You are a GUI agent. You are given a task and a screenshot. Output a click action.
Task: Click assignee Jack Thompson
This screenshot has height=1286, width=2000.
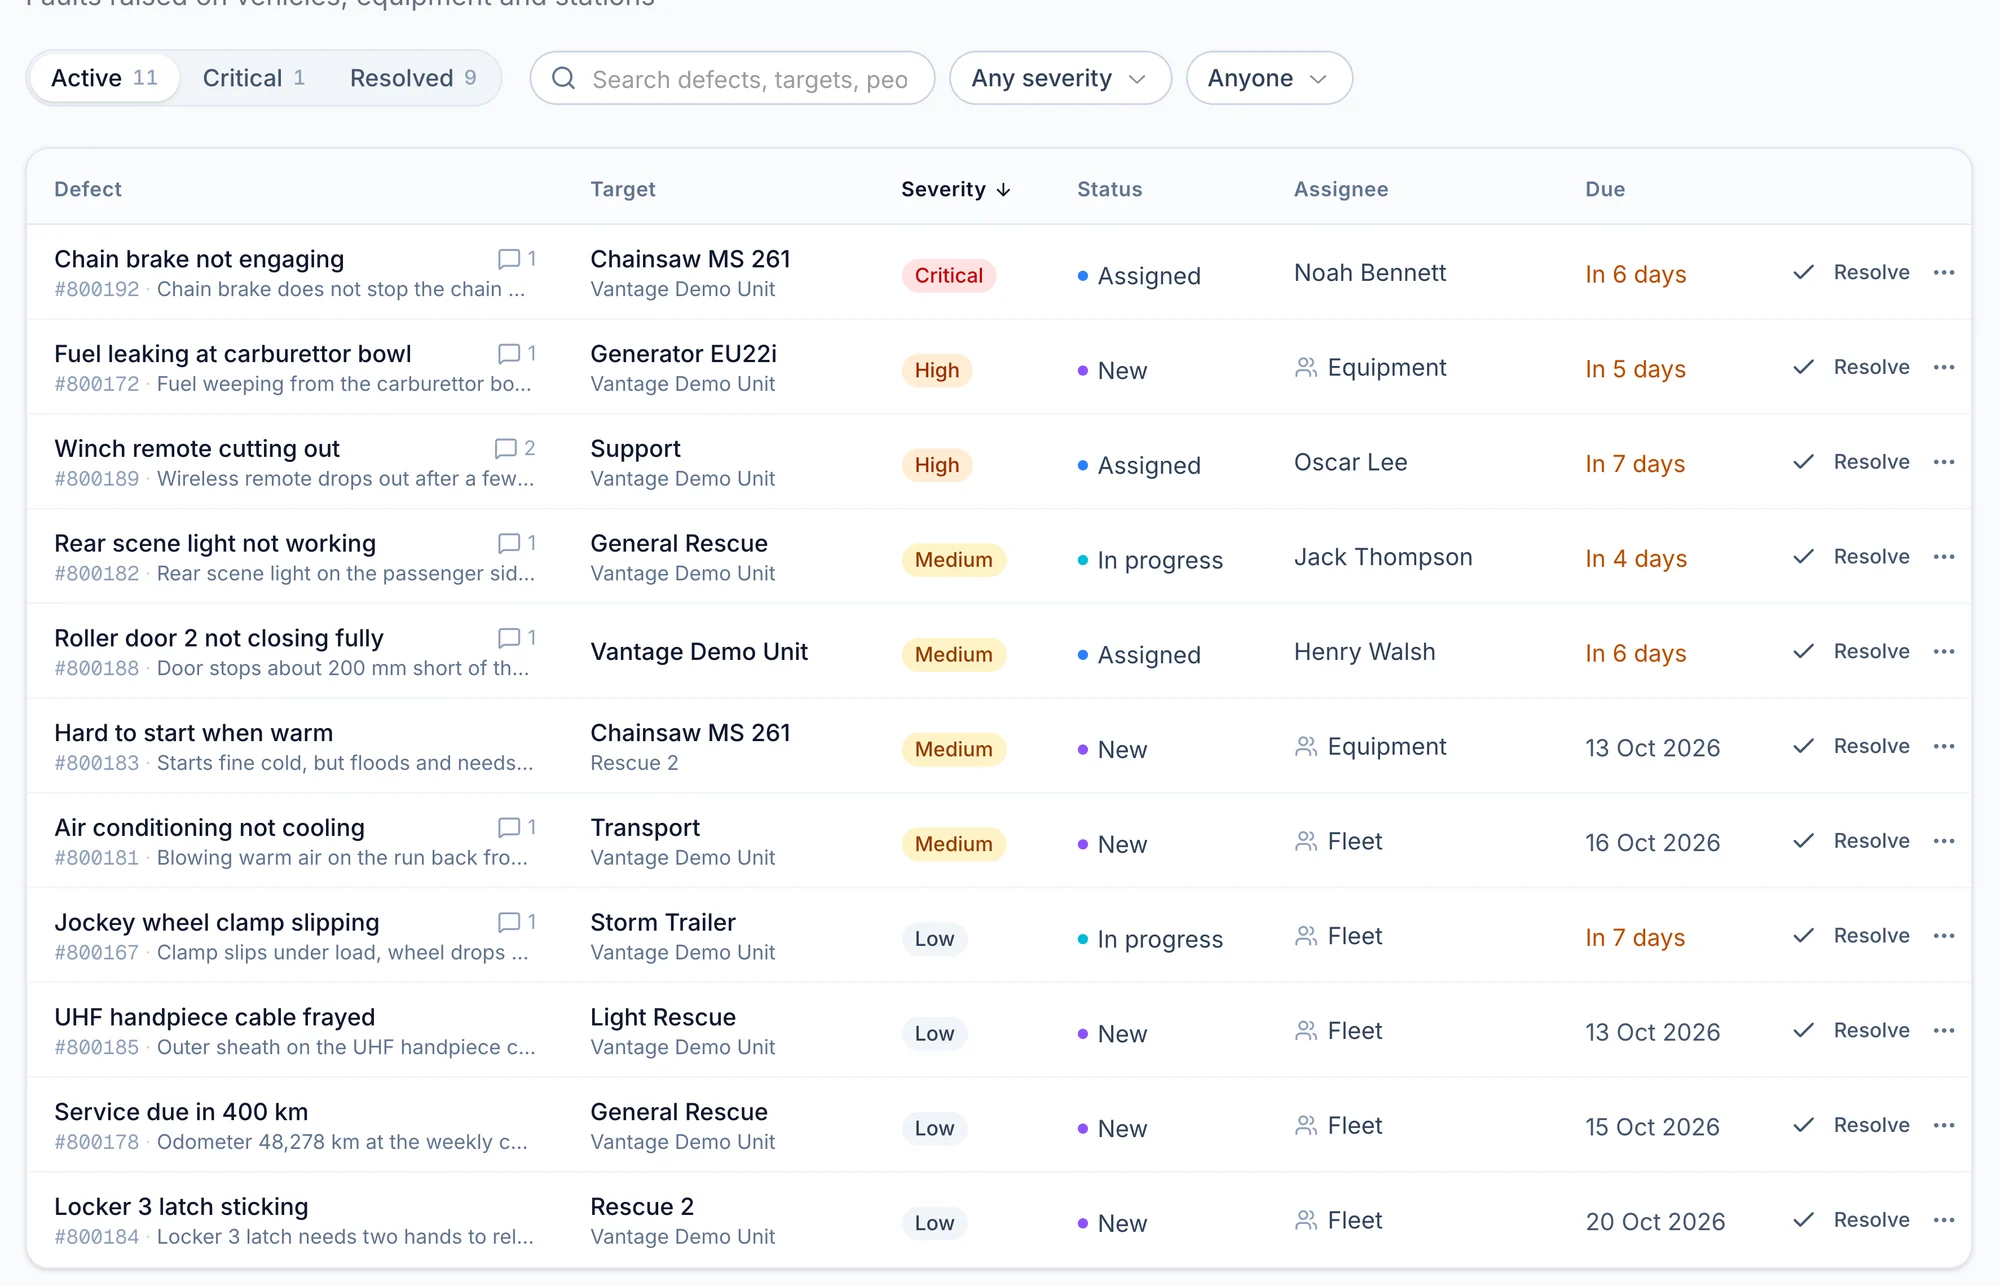click(x=1383, y=557)
